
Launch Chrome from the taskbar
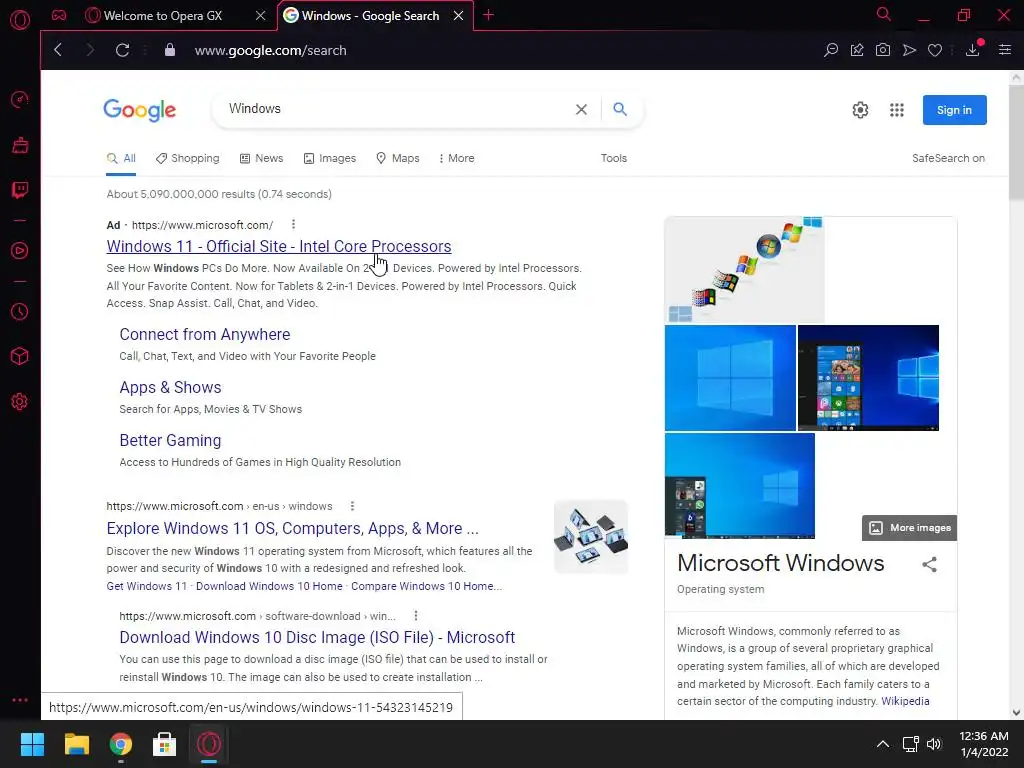pos(121,744)
